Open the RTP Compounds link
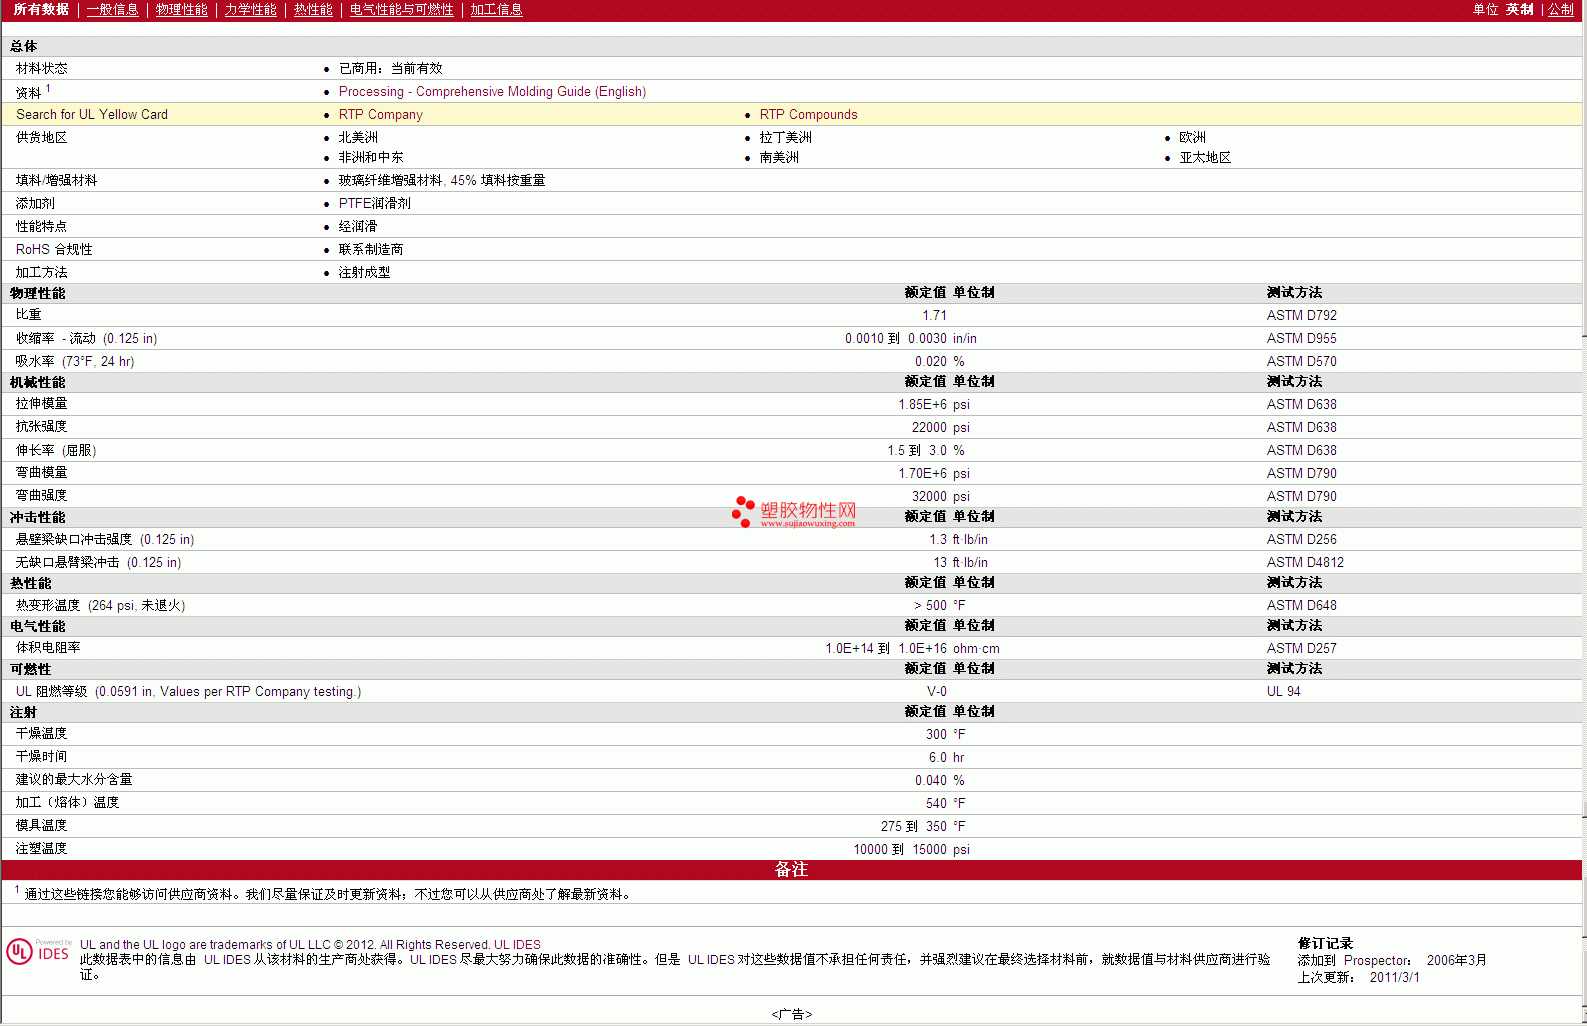Viewport: 1587px width, 1026px height. tap(808, 115)
